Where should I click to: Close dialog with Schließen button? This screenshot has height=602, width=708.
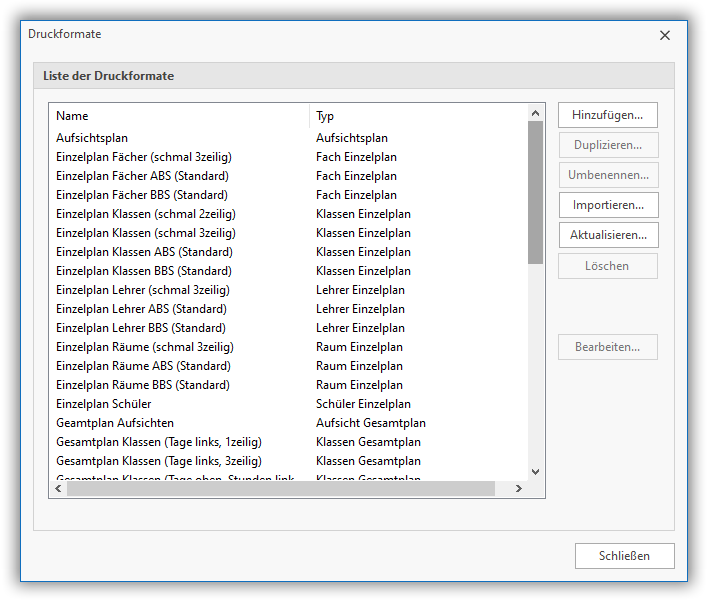pyautogui.click(x=624, y=556)
